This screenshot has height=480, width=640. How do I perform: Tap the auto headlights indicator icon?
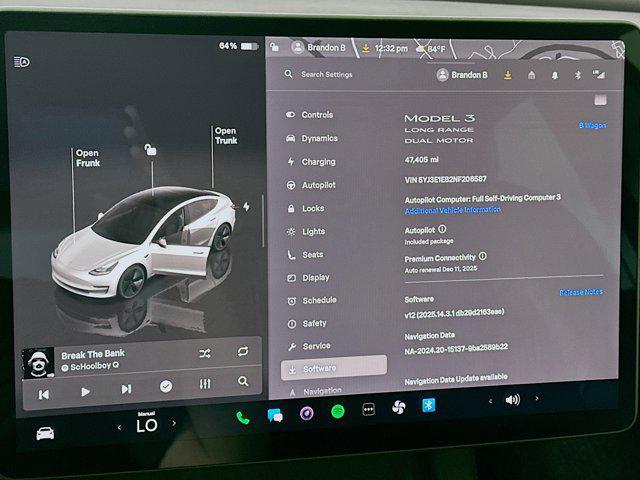click(22, 62)
